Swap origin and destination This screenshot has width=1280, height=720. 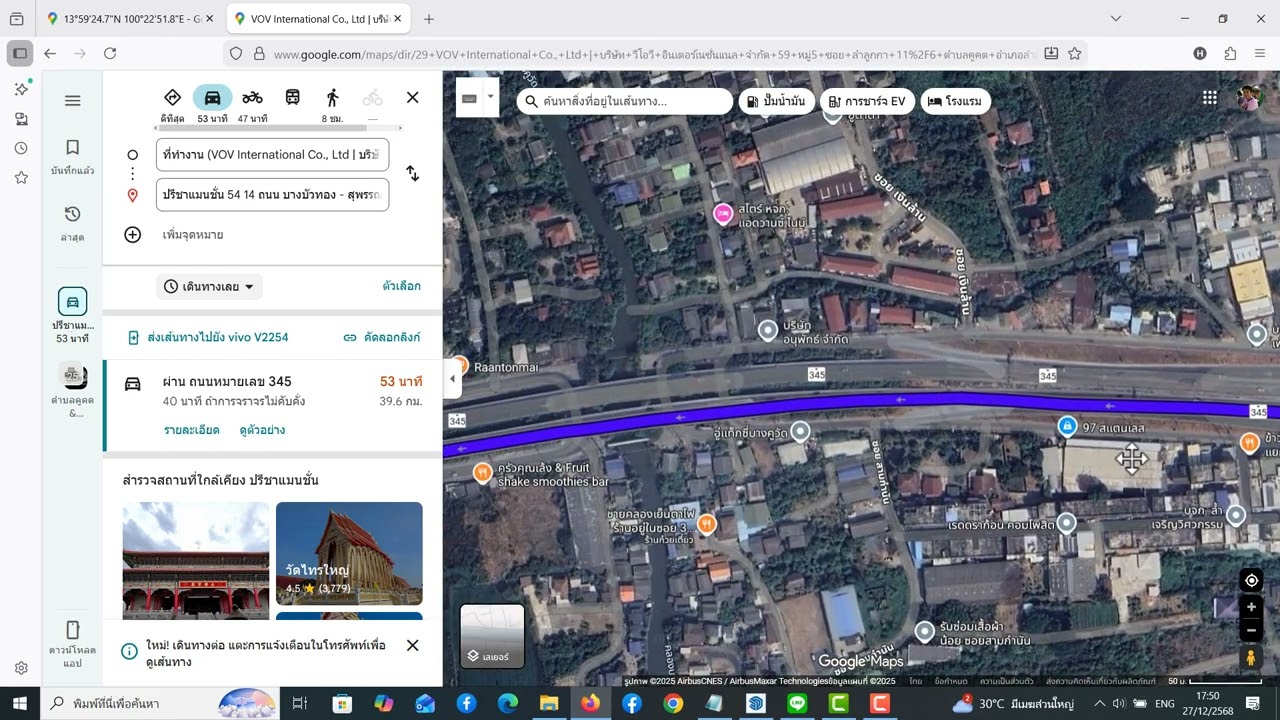(412, 174)
